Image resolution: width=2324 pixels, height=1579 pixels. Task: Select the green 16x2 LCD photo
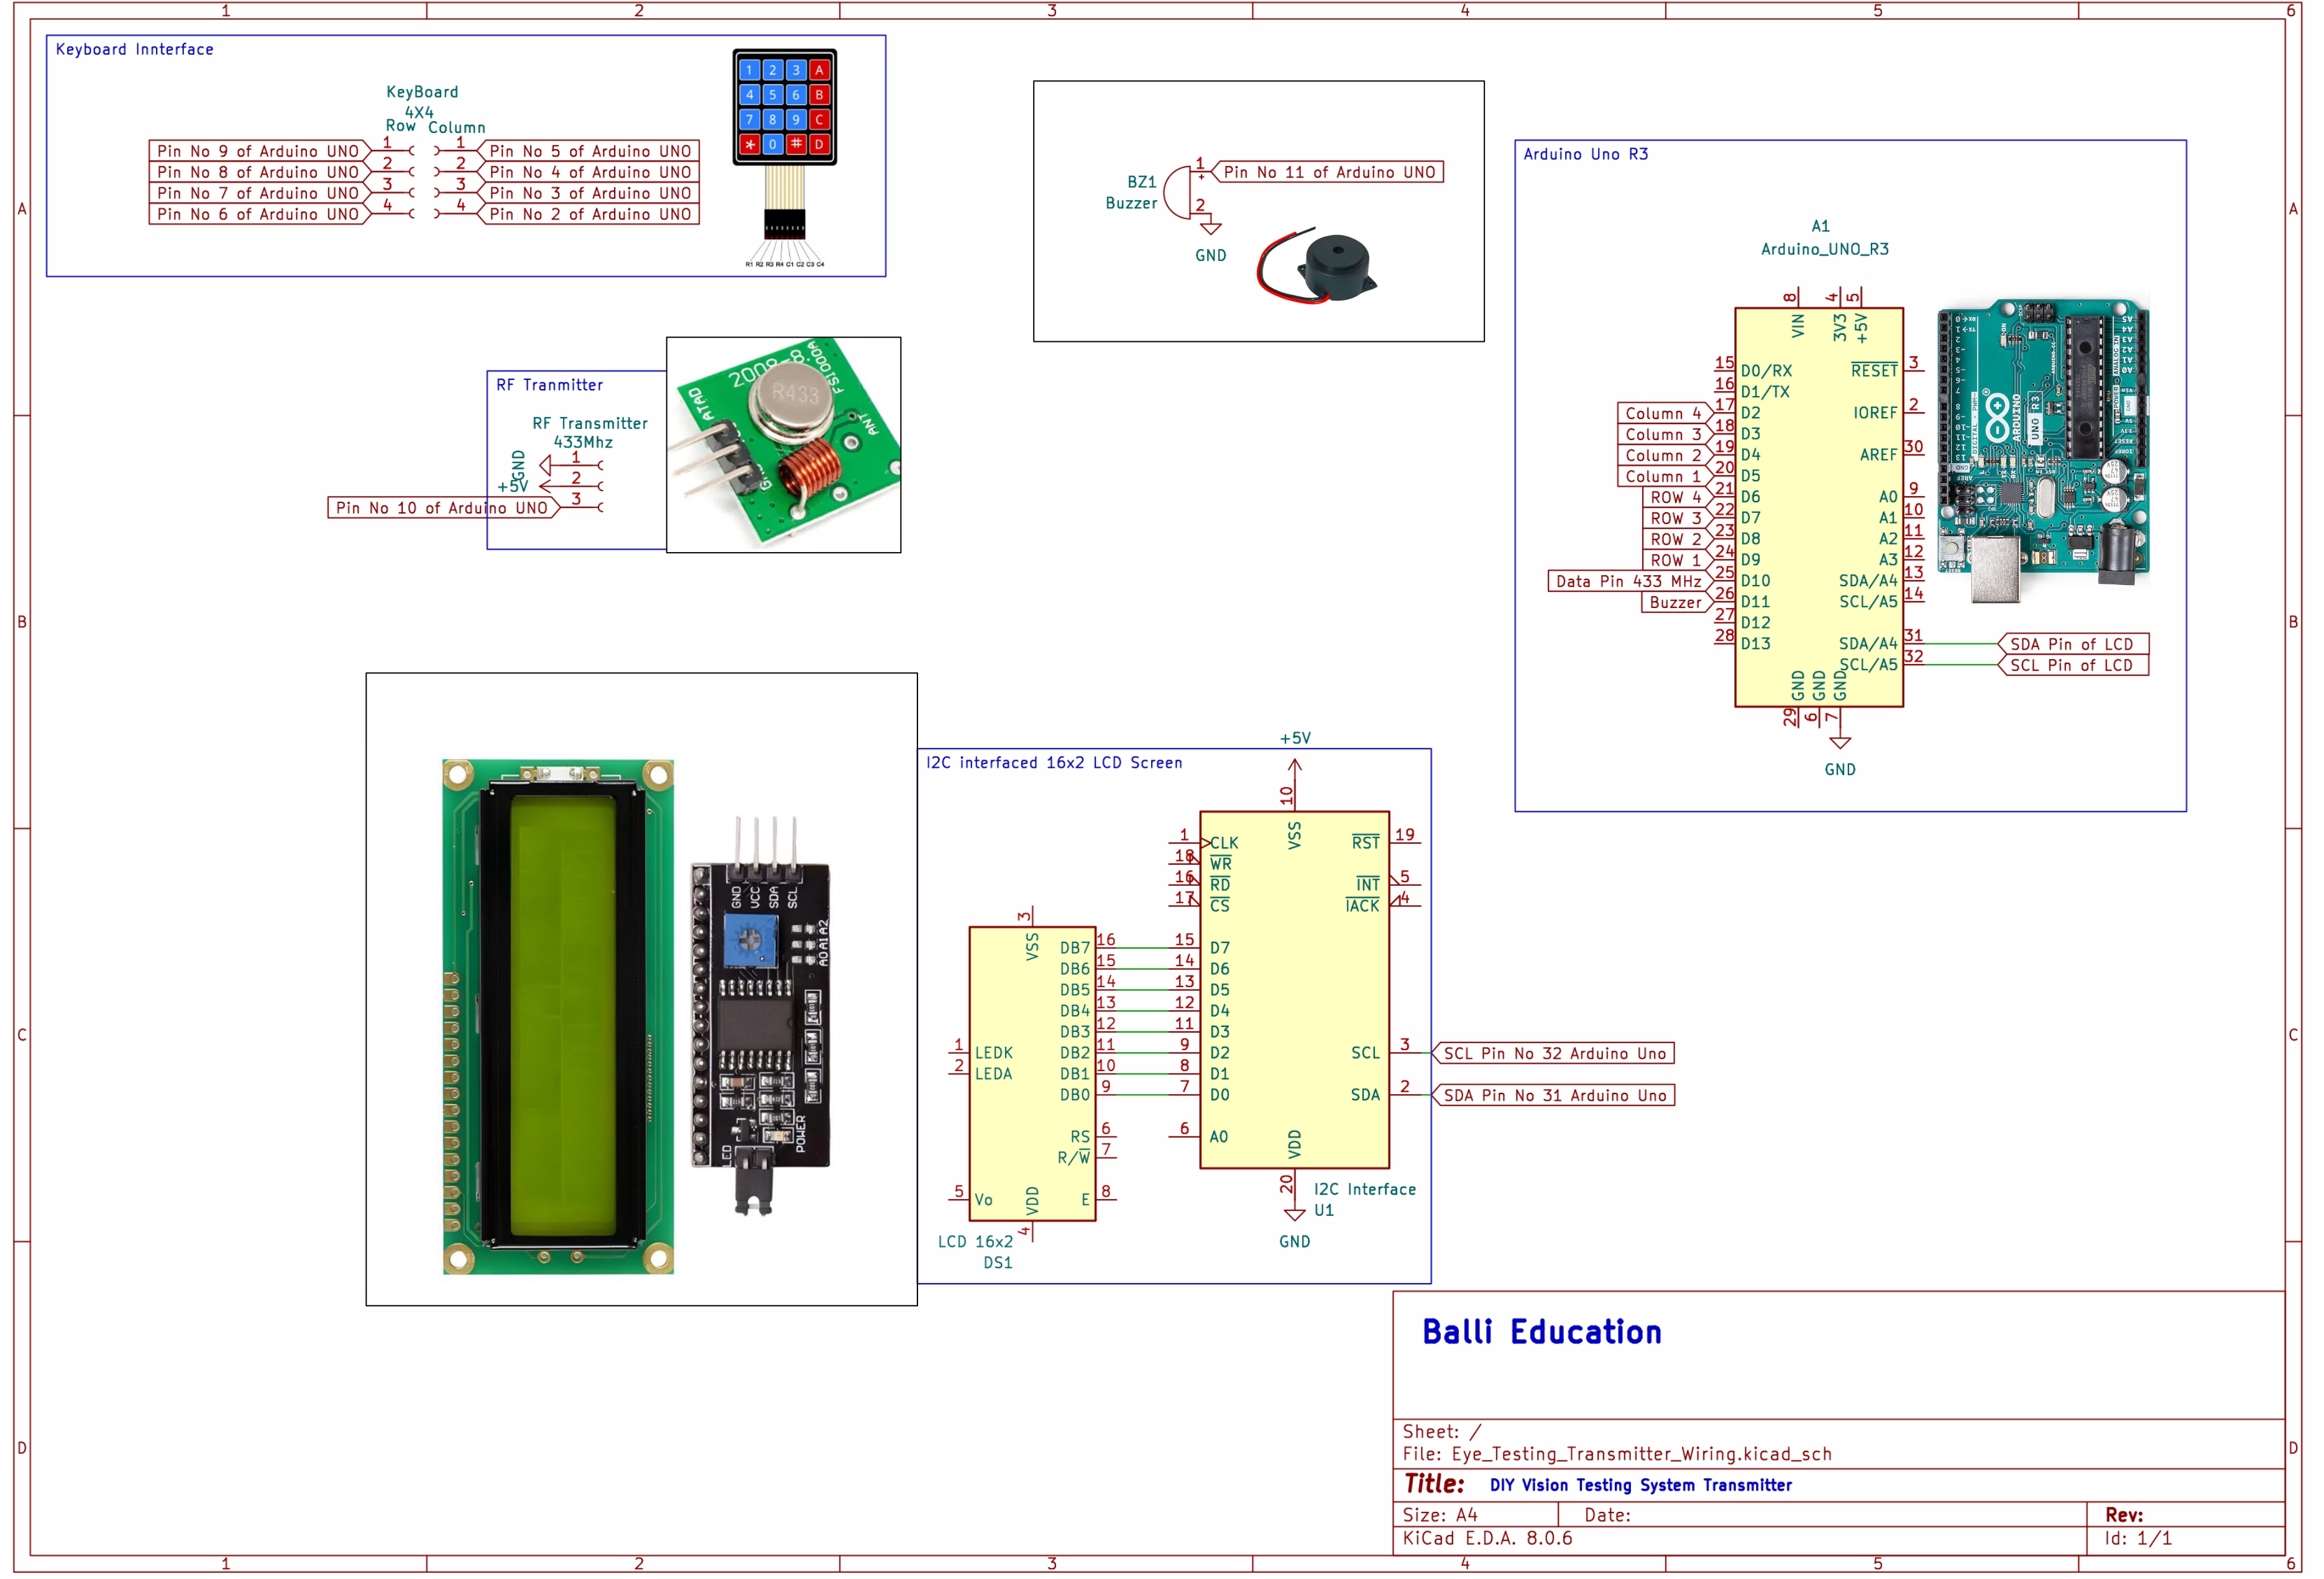pyautogui.click(x=558, y=1016)
